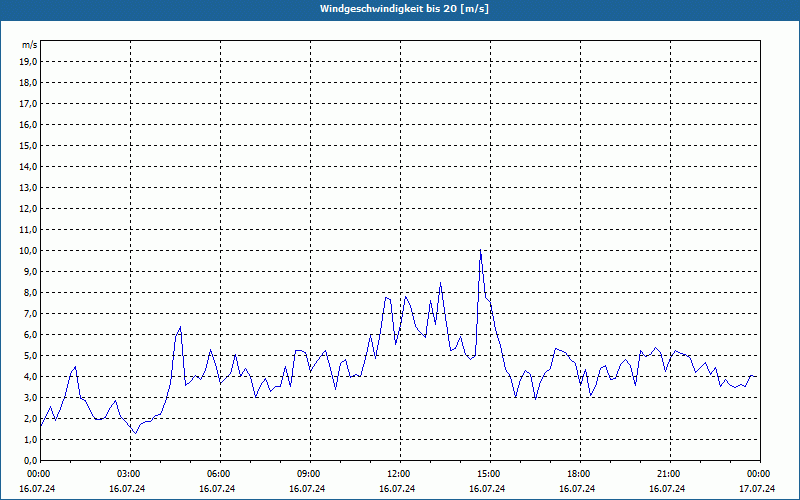
Task: Click the 17.07.24 date label
Action: 757,489
